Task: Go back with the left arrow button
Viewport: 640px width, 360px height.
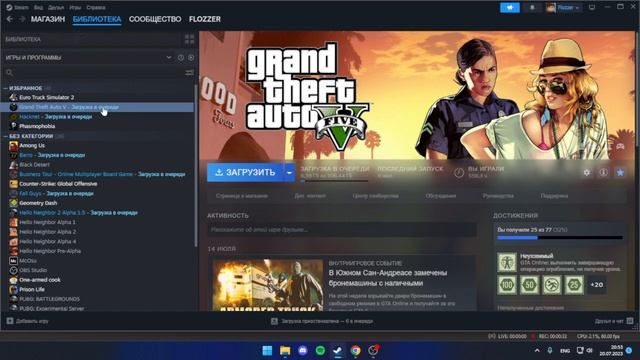Action: coord(10,19)
